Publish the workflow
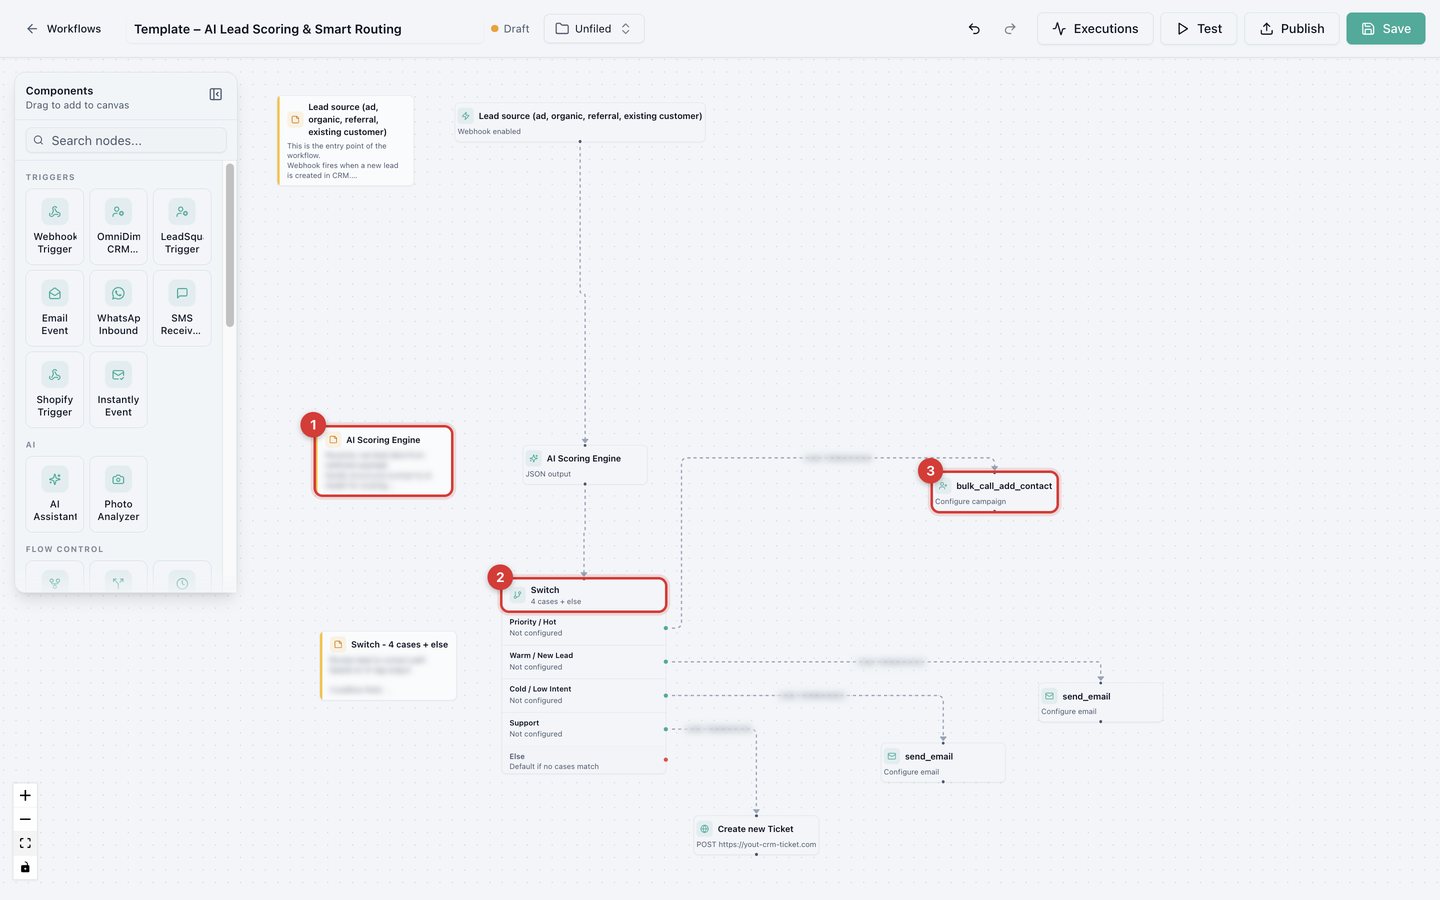 (x=1292, y=29)
